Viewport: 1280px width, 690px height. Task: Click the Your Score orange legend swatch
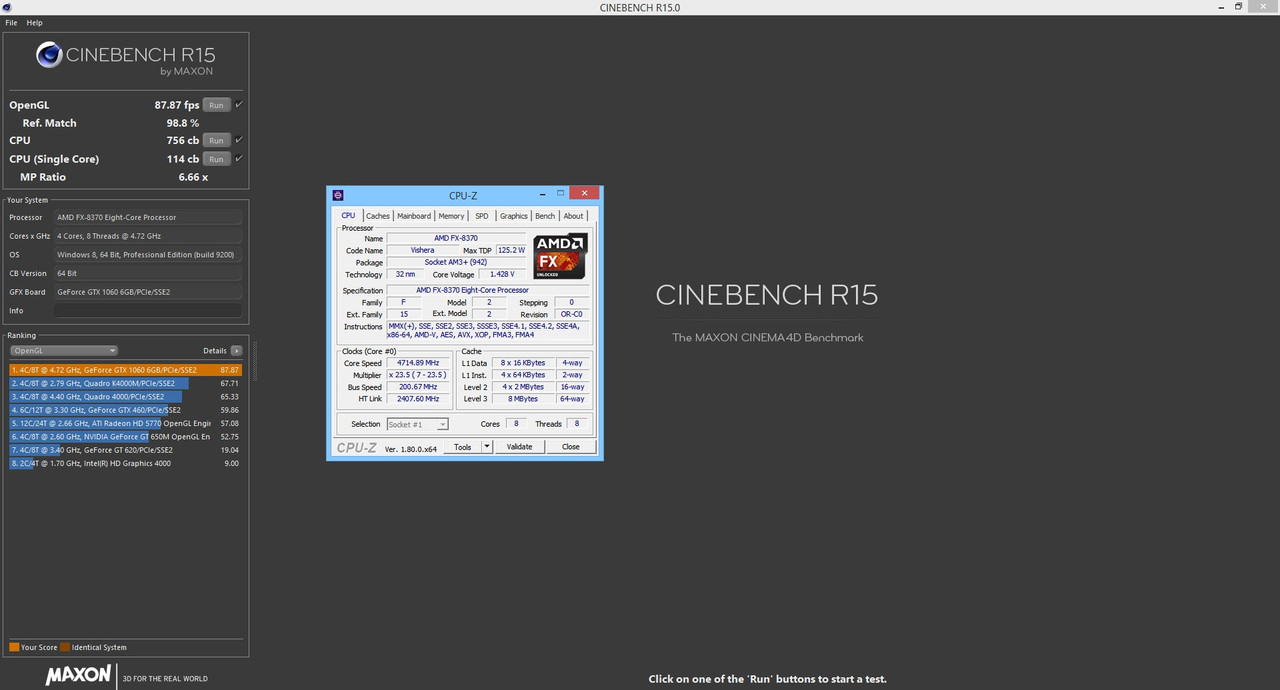point(14,647)
